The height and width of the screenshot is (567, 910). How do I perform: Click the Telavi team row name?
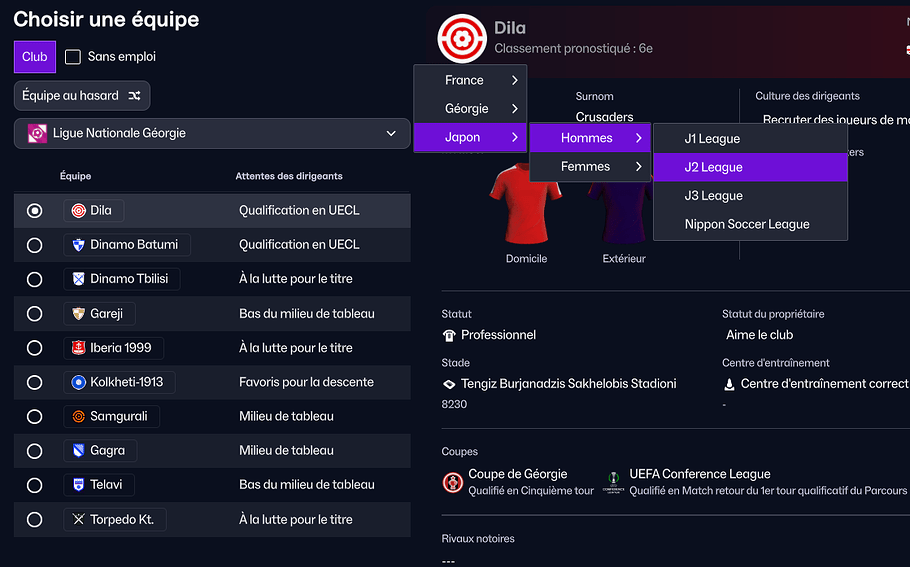(106, 485)
